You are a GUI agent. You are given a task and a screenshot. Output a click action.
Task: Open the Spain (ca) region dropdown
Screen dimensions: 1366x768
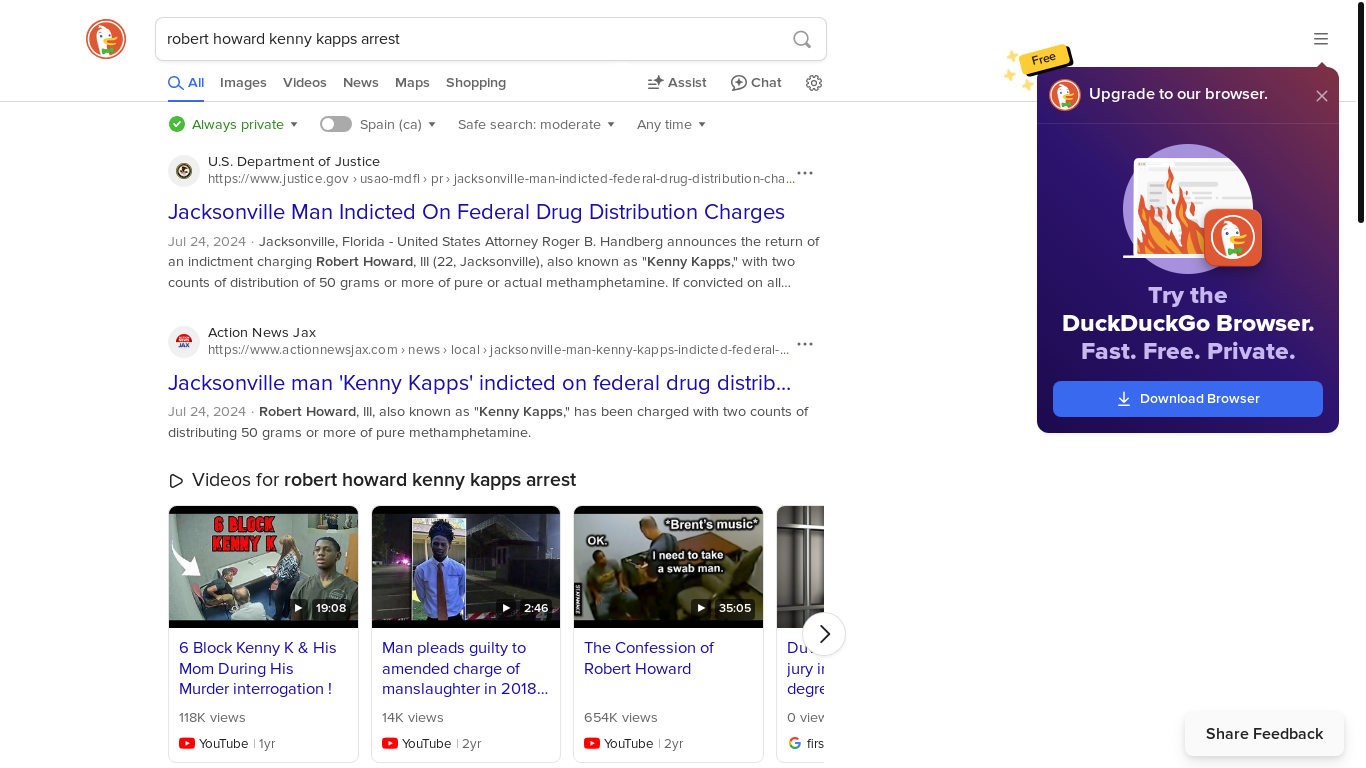[x=398, y=124]
